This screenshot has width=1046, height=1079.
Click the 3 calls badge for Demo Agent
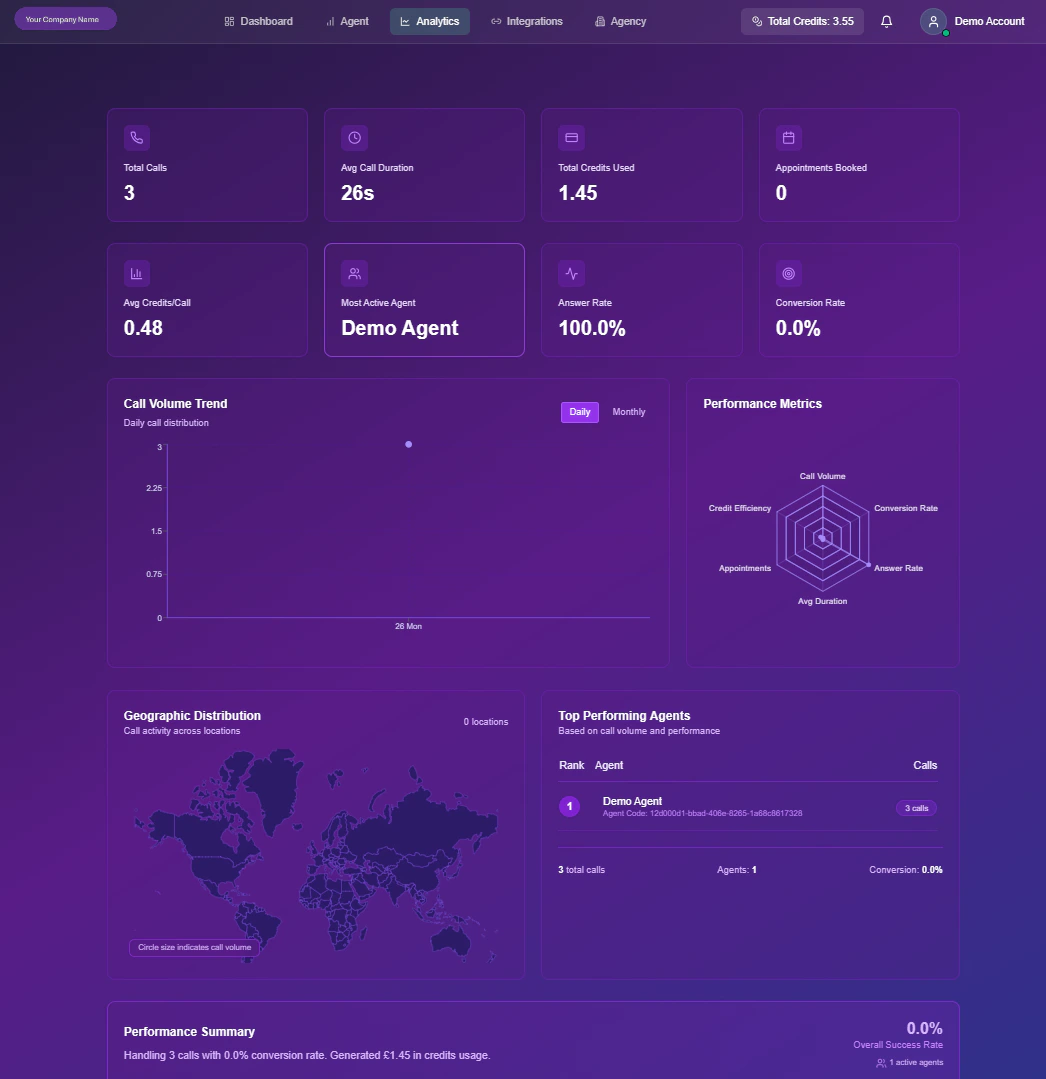(916, 808)
